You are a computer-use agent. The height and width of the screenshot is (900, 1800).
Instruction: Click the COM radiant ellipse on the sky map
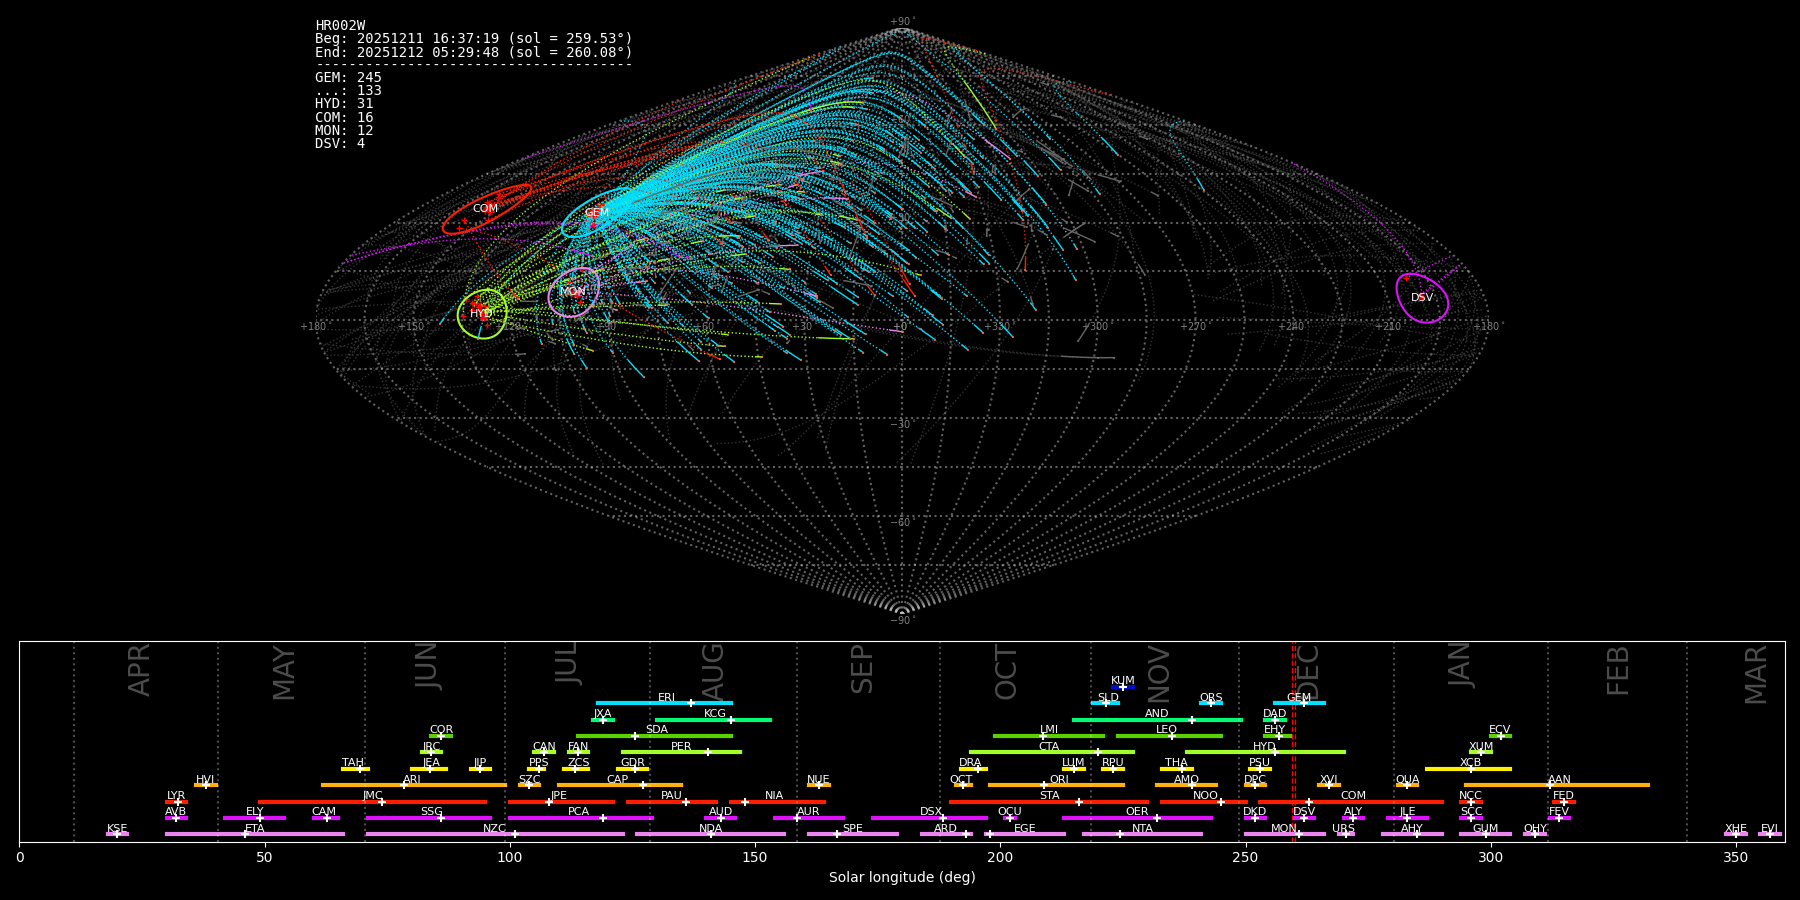(x=487, y=209)
